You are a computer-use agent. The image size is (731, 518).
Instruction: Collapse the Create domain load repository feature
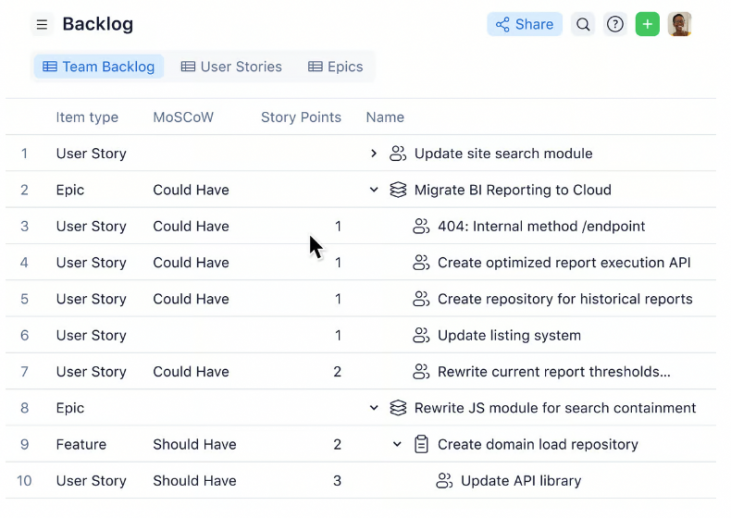tap(397, 444)
